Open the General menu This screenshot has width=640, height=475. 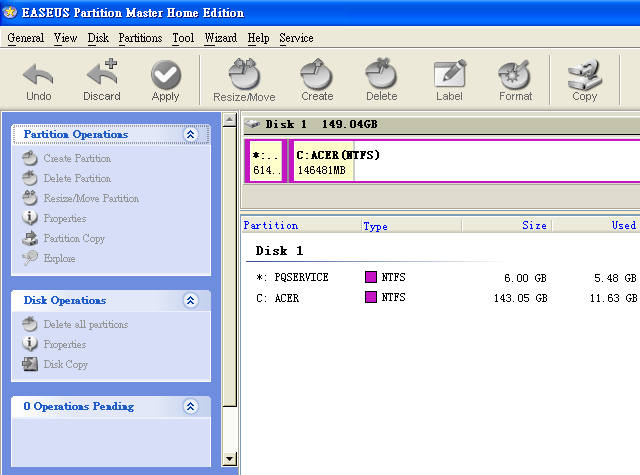(26, 38)
